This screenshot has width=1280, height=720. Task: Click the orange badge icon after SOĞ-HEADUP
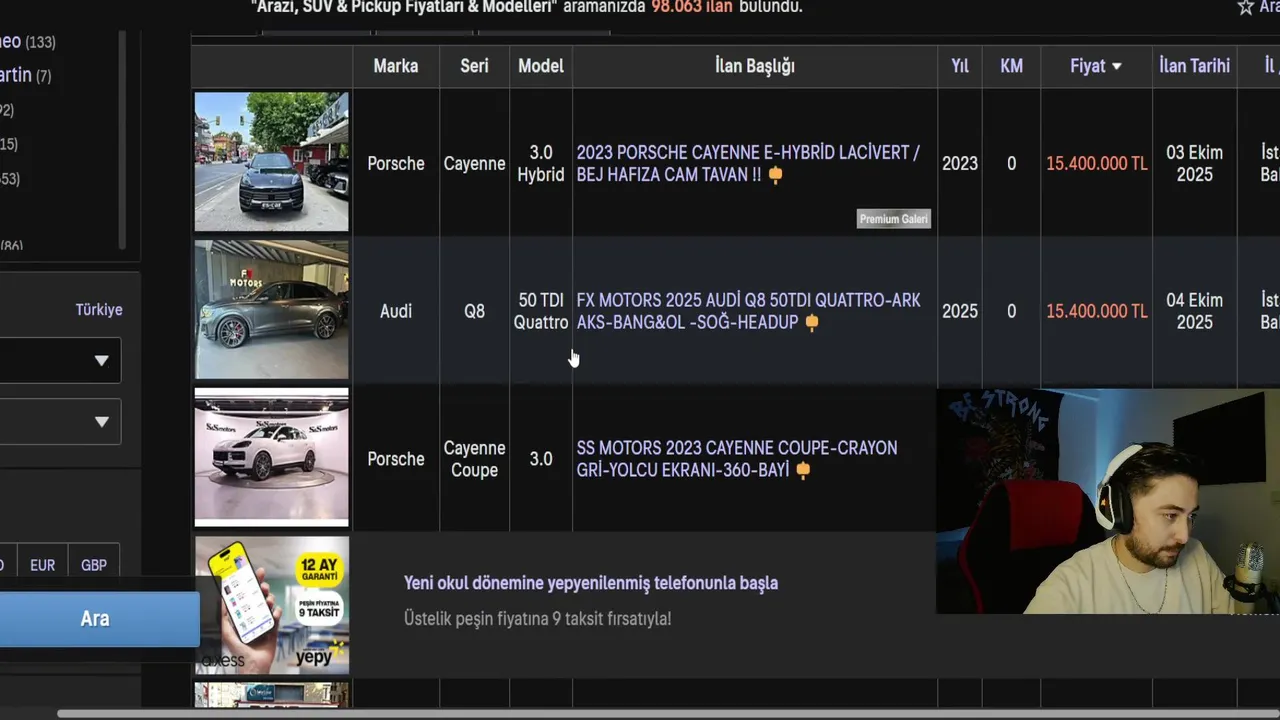812,323
